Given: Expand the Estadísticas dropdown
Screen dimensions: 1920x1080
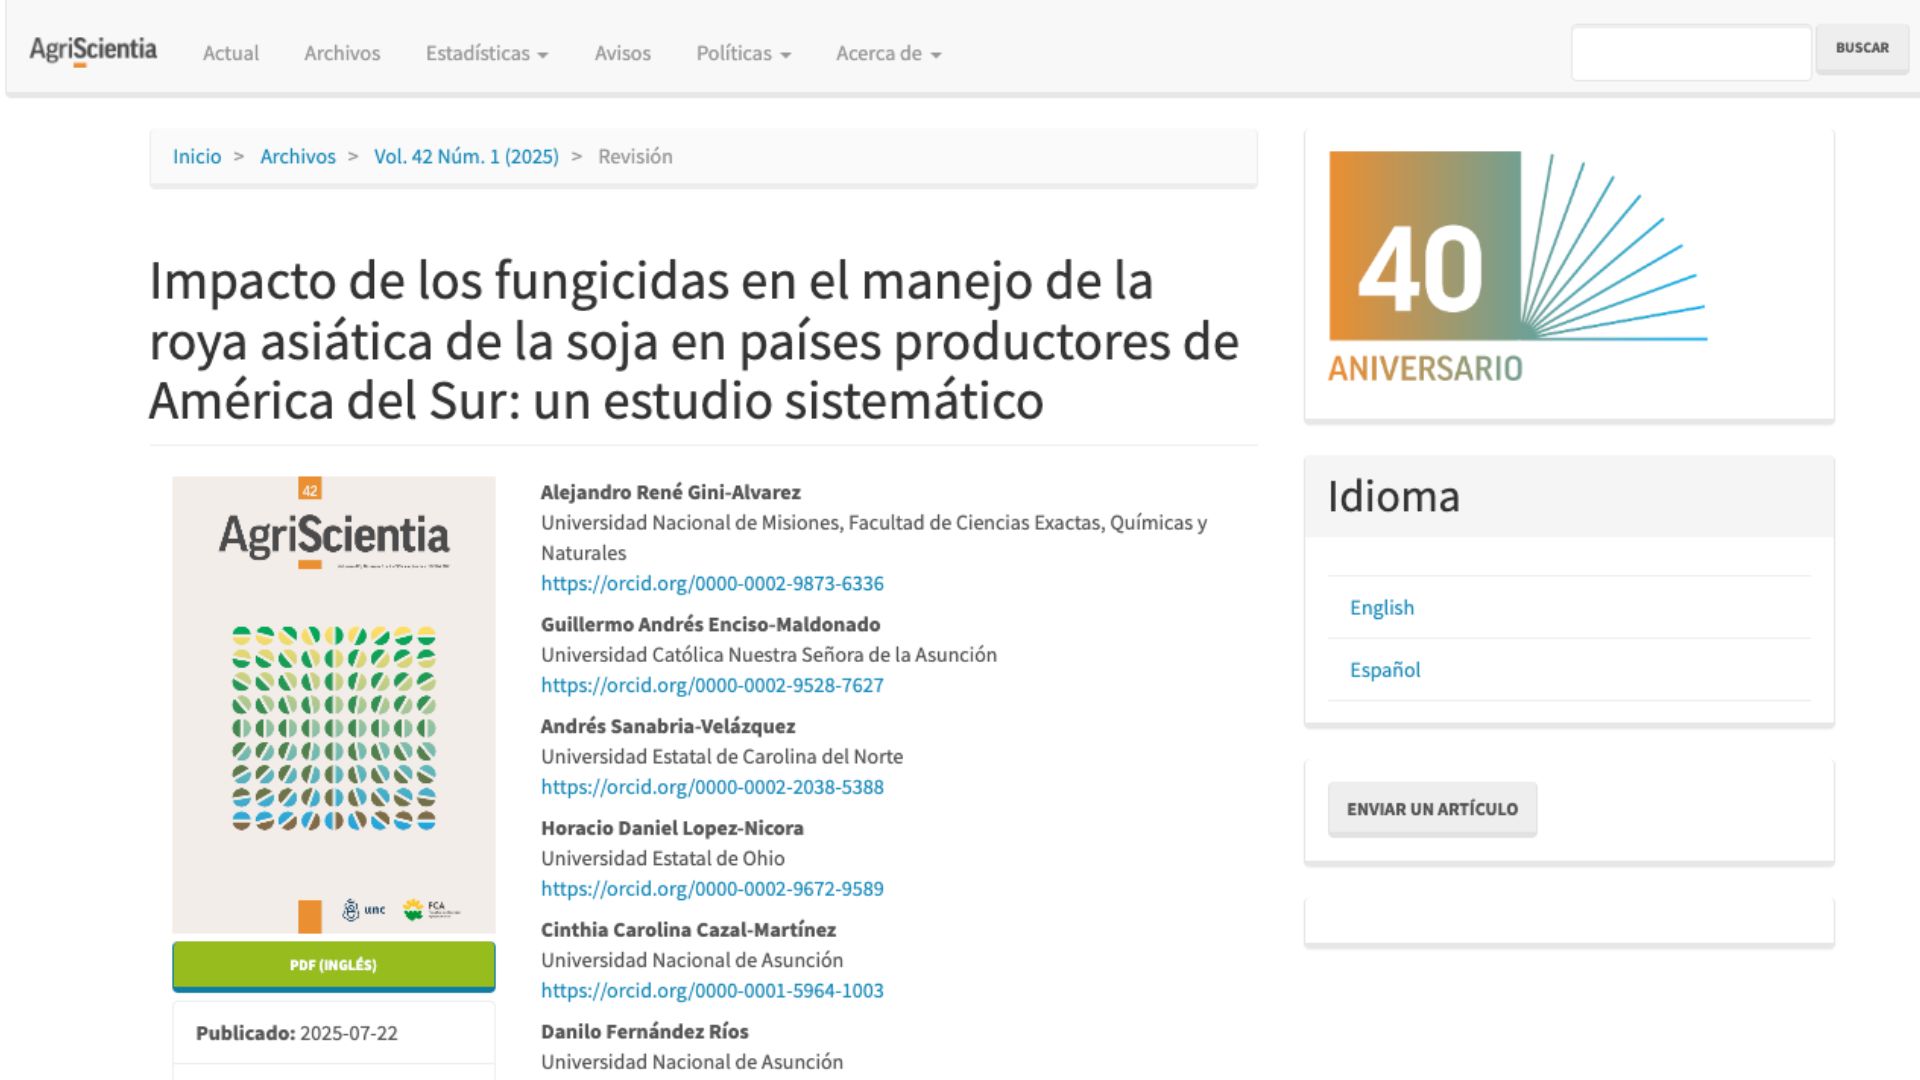Looking at the screenshot, I should pos(487,53).
